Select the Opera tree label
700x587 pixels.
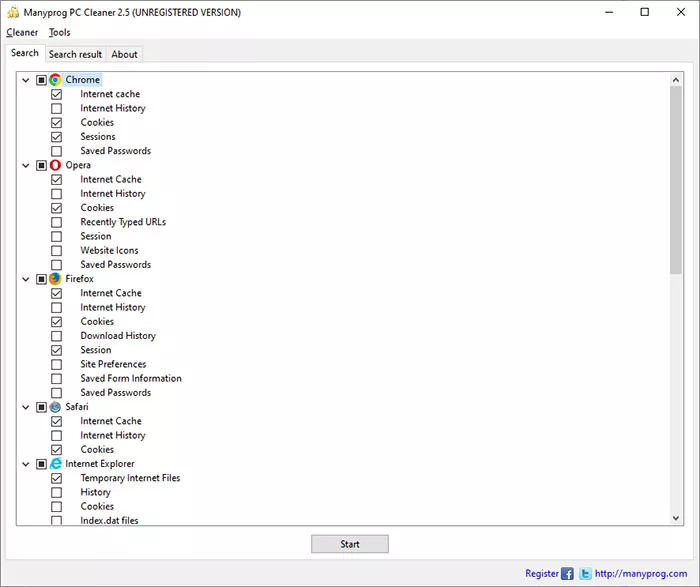(x=78, y=165)
